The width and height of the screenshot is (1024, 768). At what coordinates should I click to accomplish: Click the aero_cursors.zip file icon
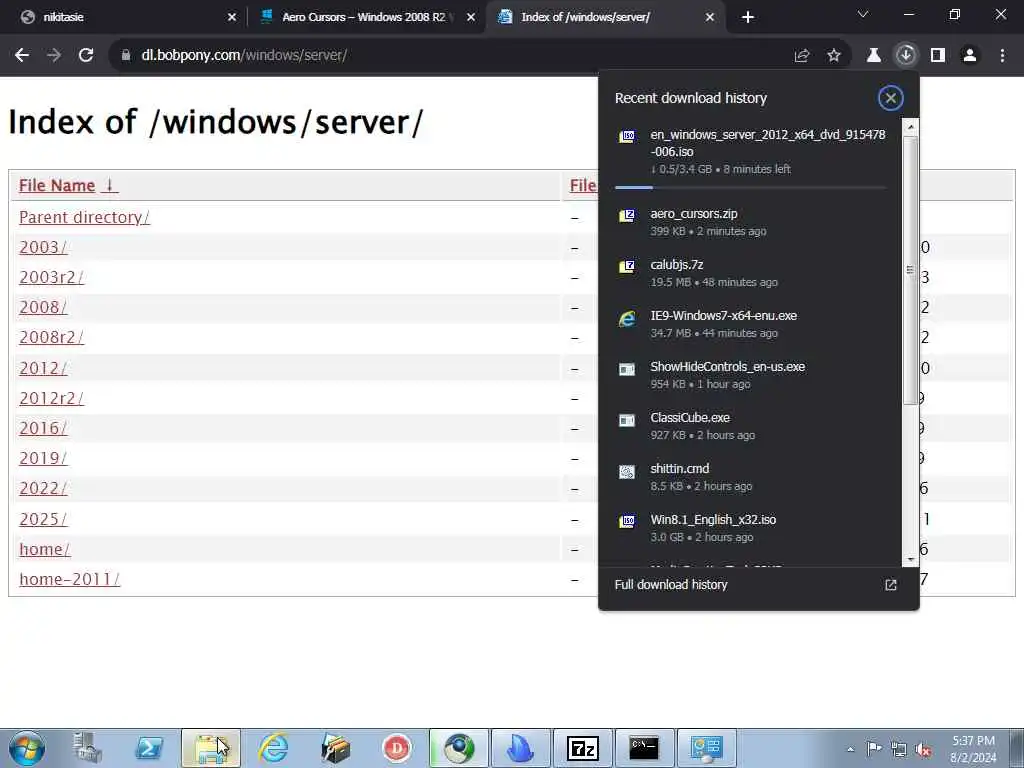click(627, 215)
